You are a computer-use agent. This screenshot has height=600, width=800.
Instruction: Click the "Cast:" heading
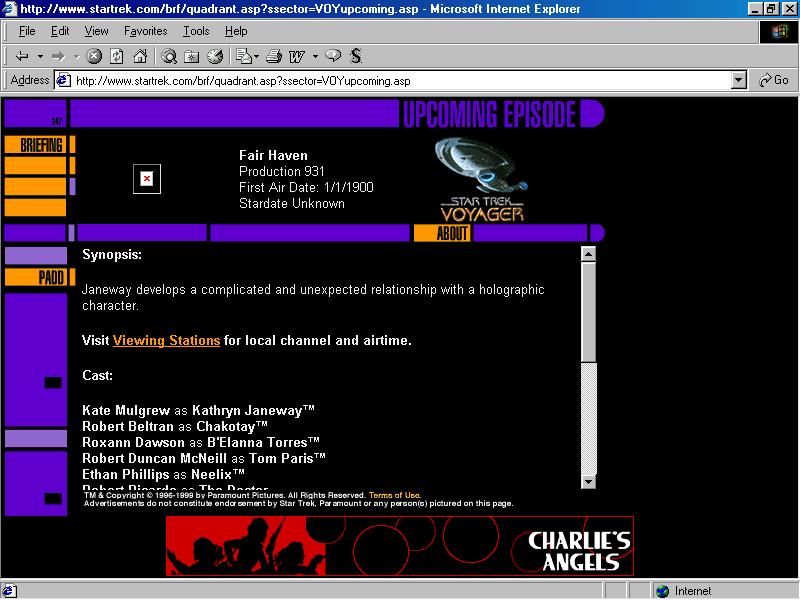tap(97, 376)
